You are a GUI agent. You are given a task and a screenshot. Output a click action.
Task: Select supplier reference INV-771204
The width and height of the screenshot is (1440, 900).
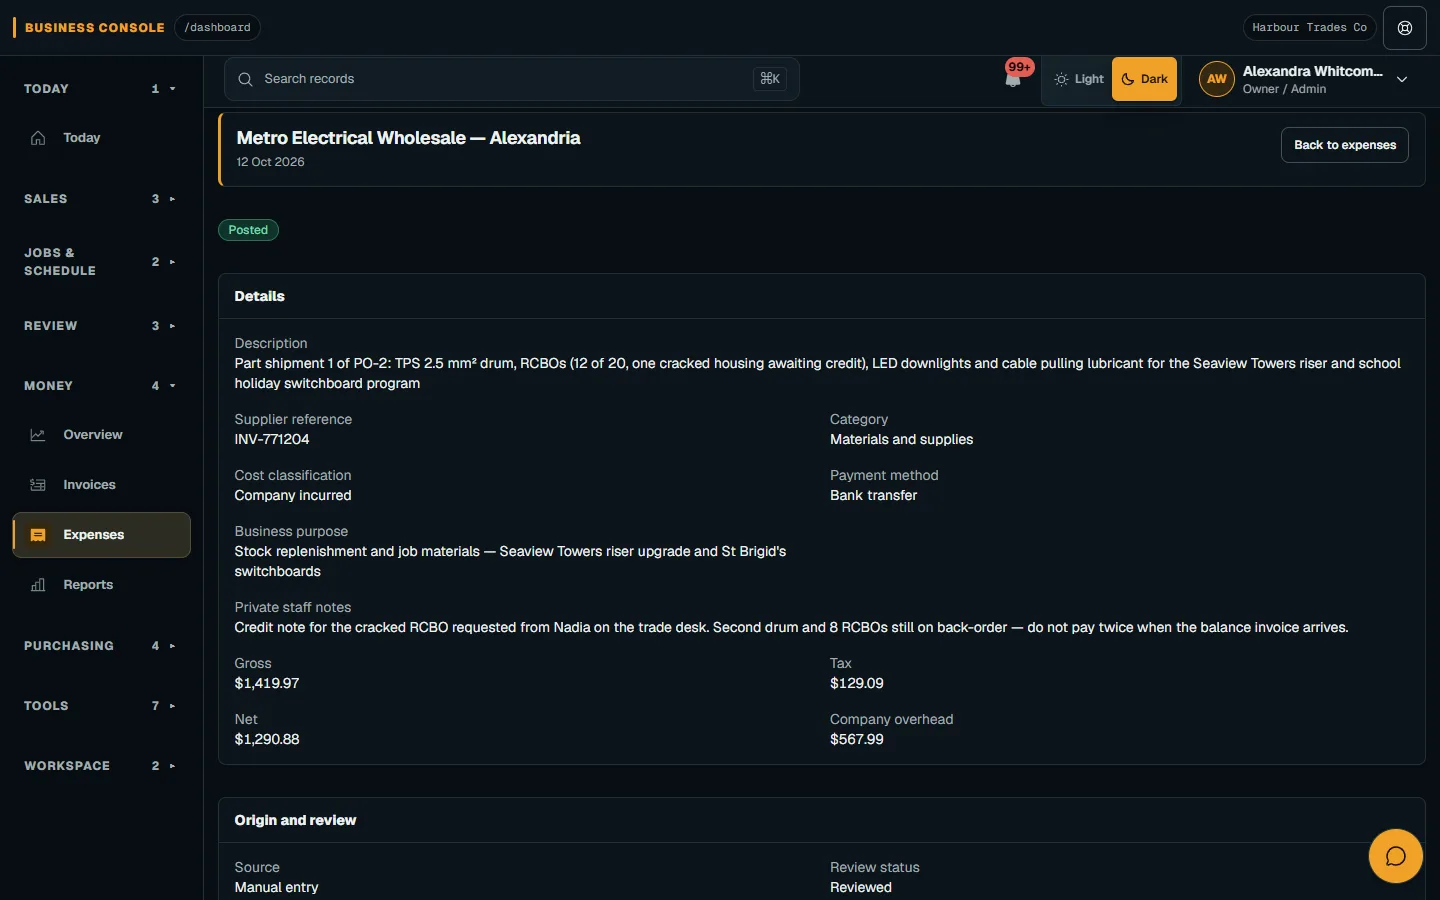pyautogui.click(x=272, y=439)
